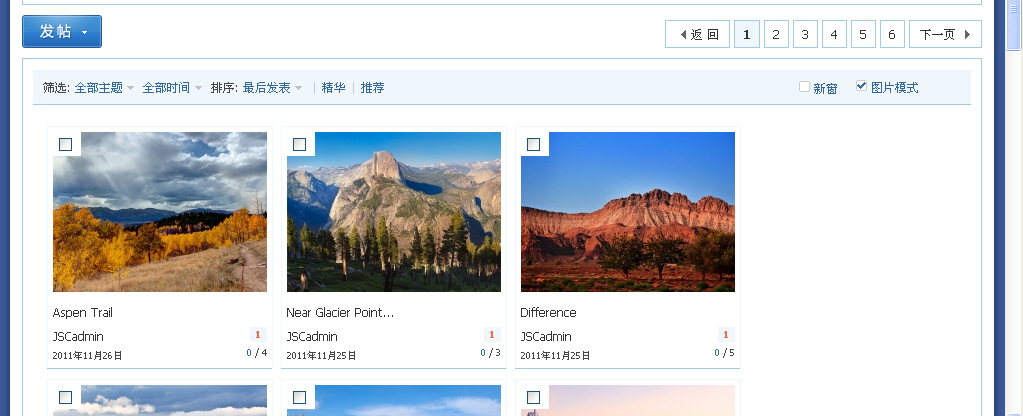Open the Near Glacier Point photo thumbnail
The image size is (1023, 416).
394,212
